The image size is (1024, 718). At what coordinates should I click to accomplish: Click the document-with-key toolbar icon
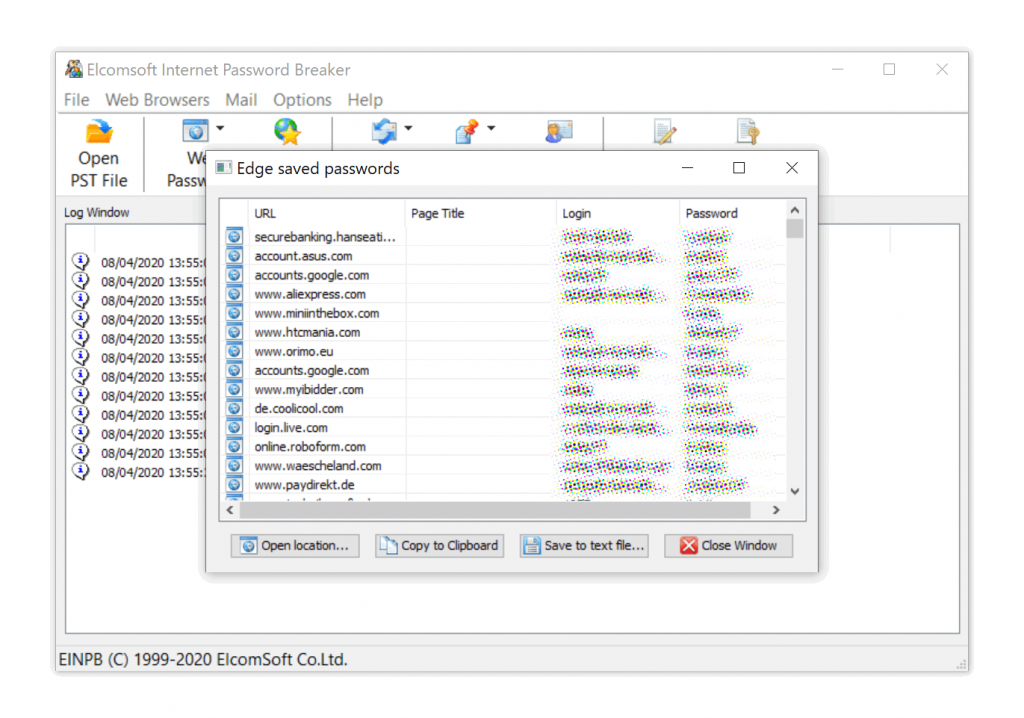tap(747, 131)
